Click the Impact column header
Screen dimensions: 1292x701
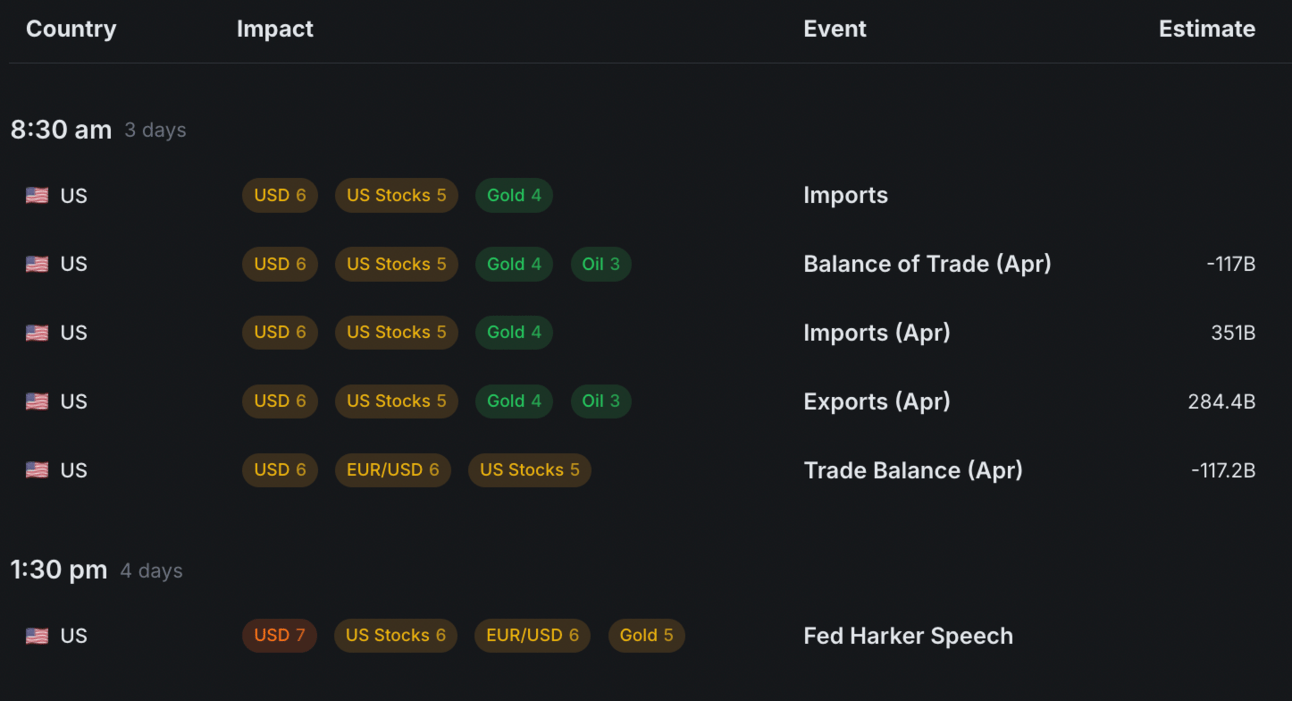(275, 29)
